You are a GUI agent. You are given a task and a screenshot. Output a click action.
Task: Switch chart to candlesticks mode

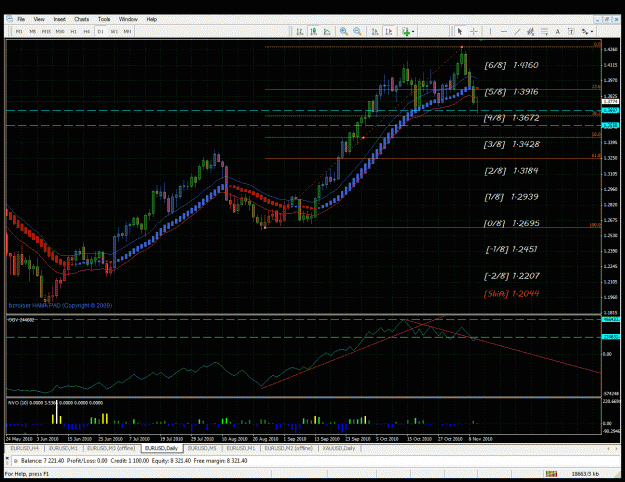coord(313,31)
